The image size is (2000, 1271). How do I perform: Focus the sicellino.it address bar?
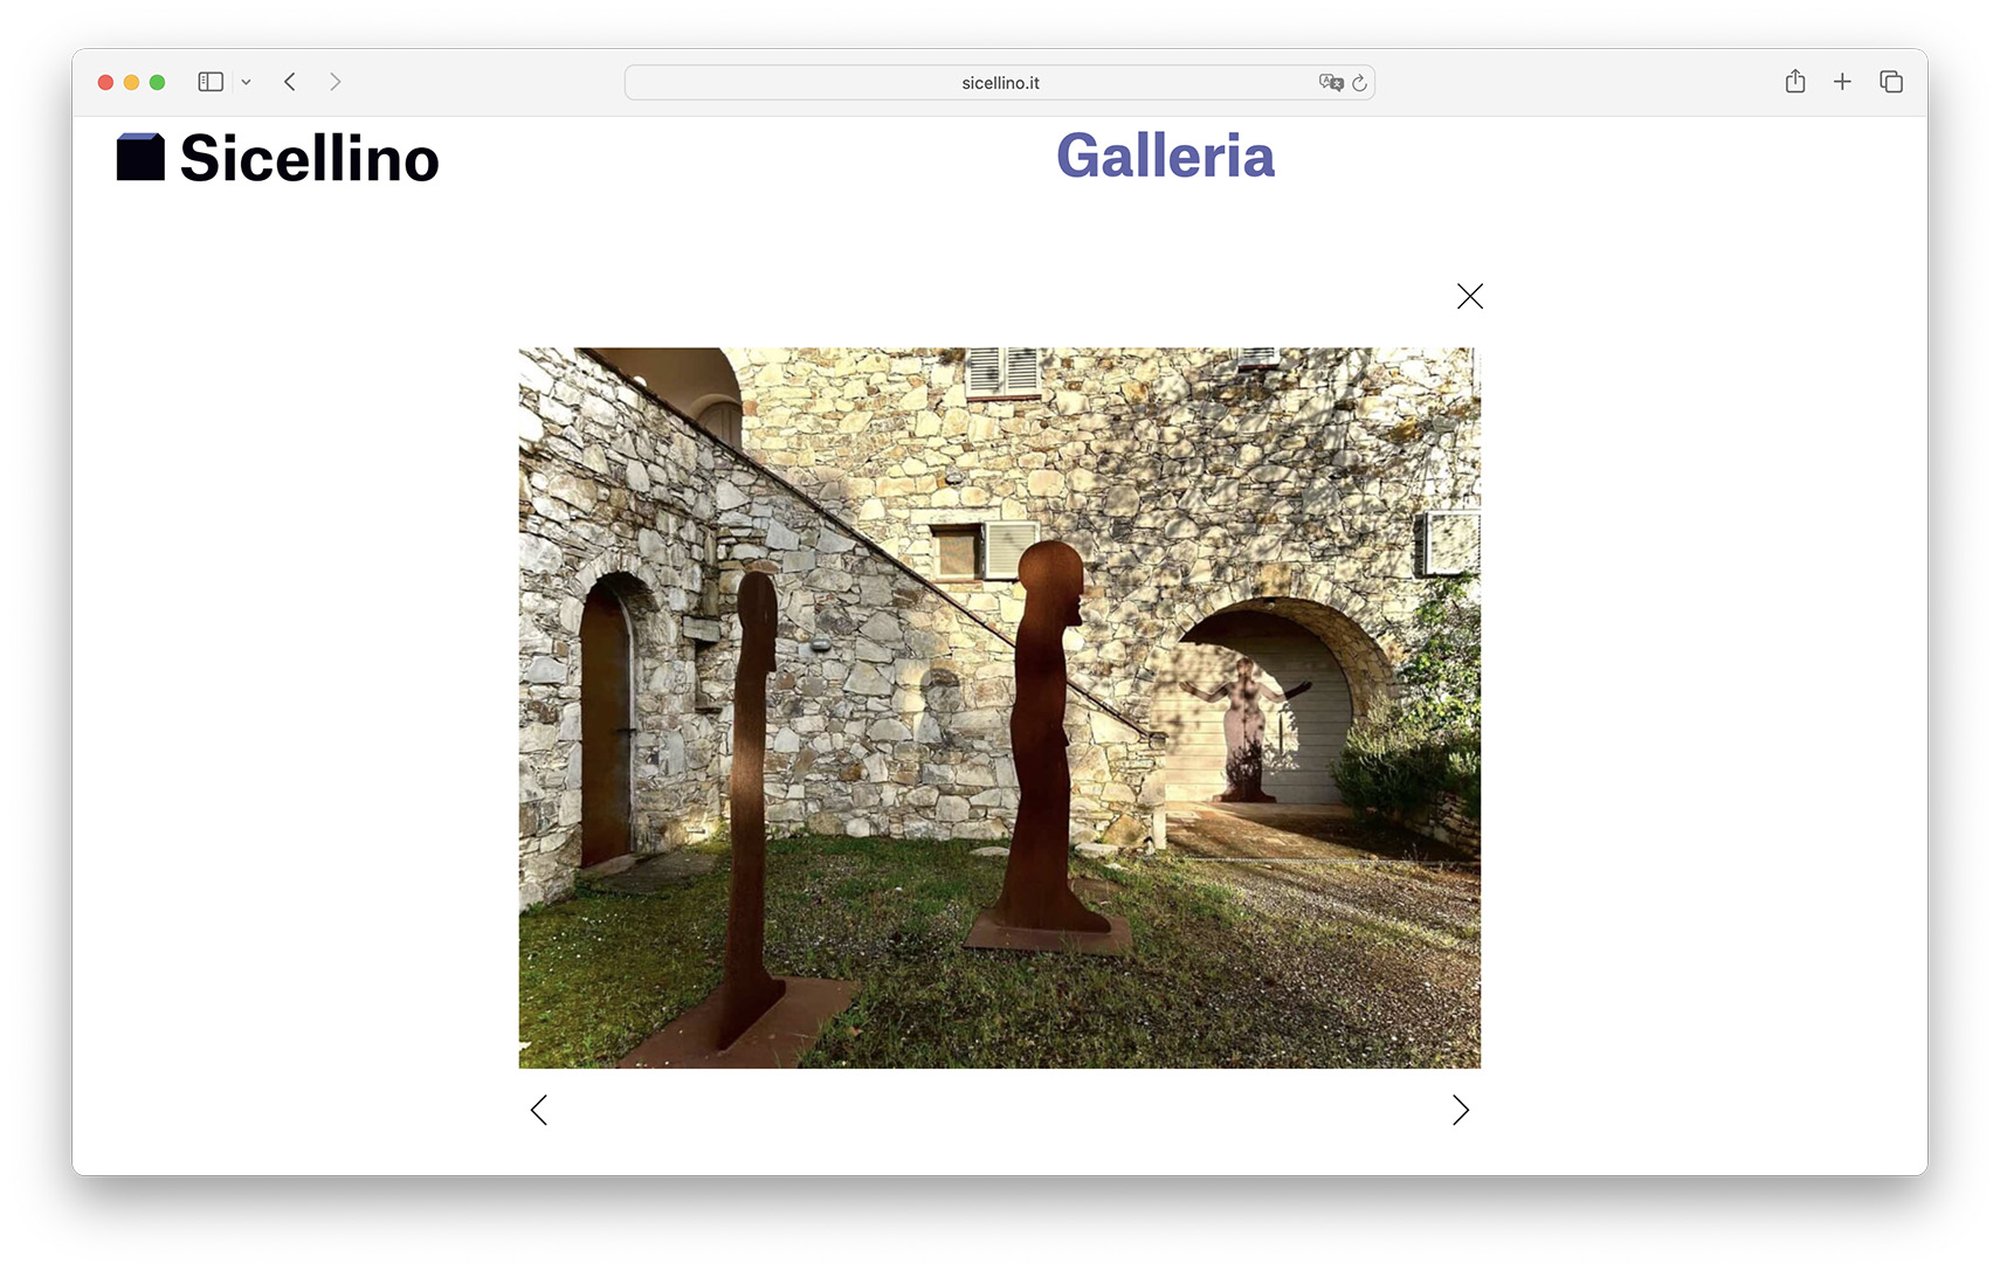coord(1000,83)
